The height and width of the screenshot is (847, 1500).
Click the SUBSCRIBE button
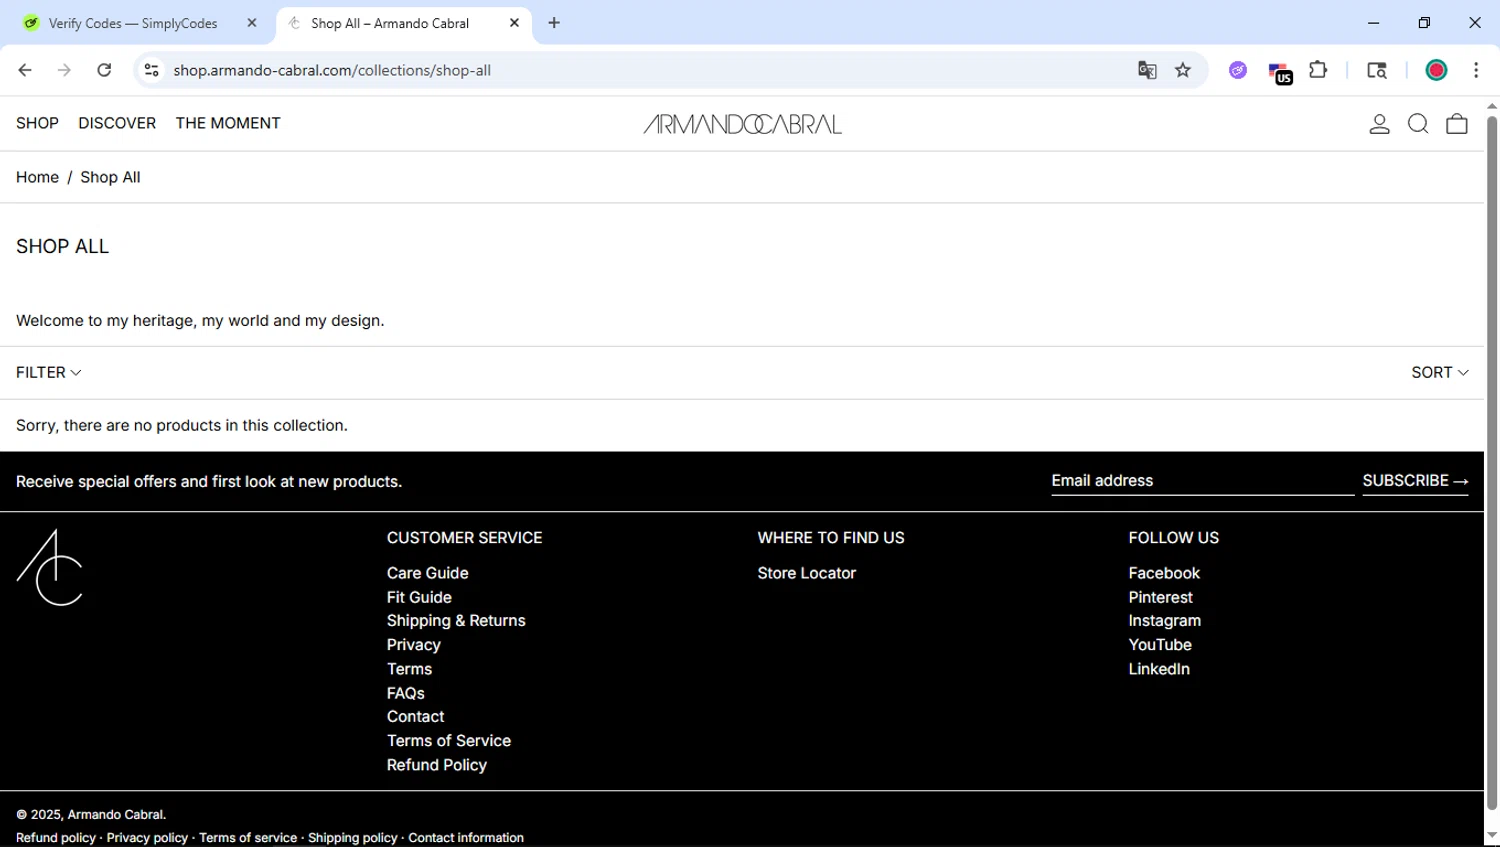tap(1415, 481)
